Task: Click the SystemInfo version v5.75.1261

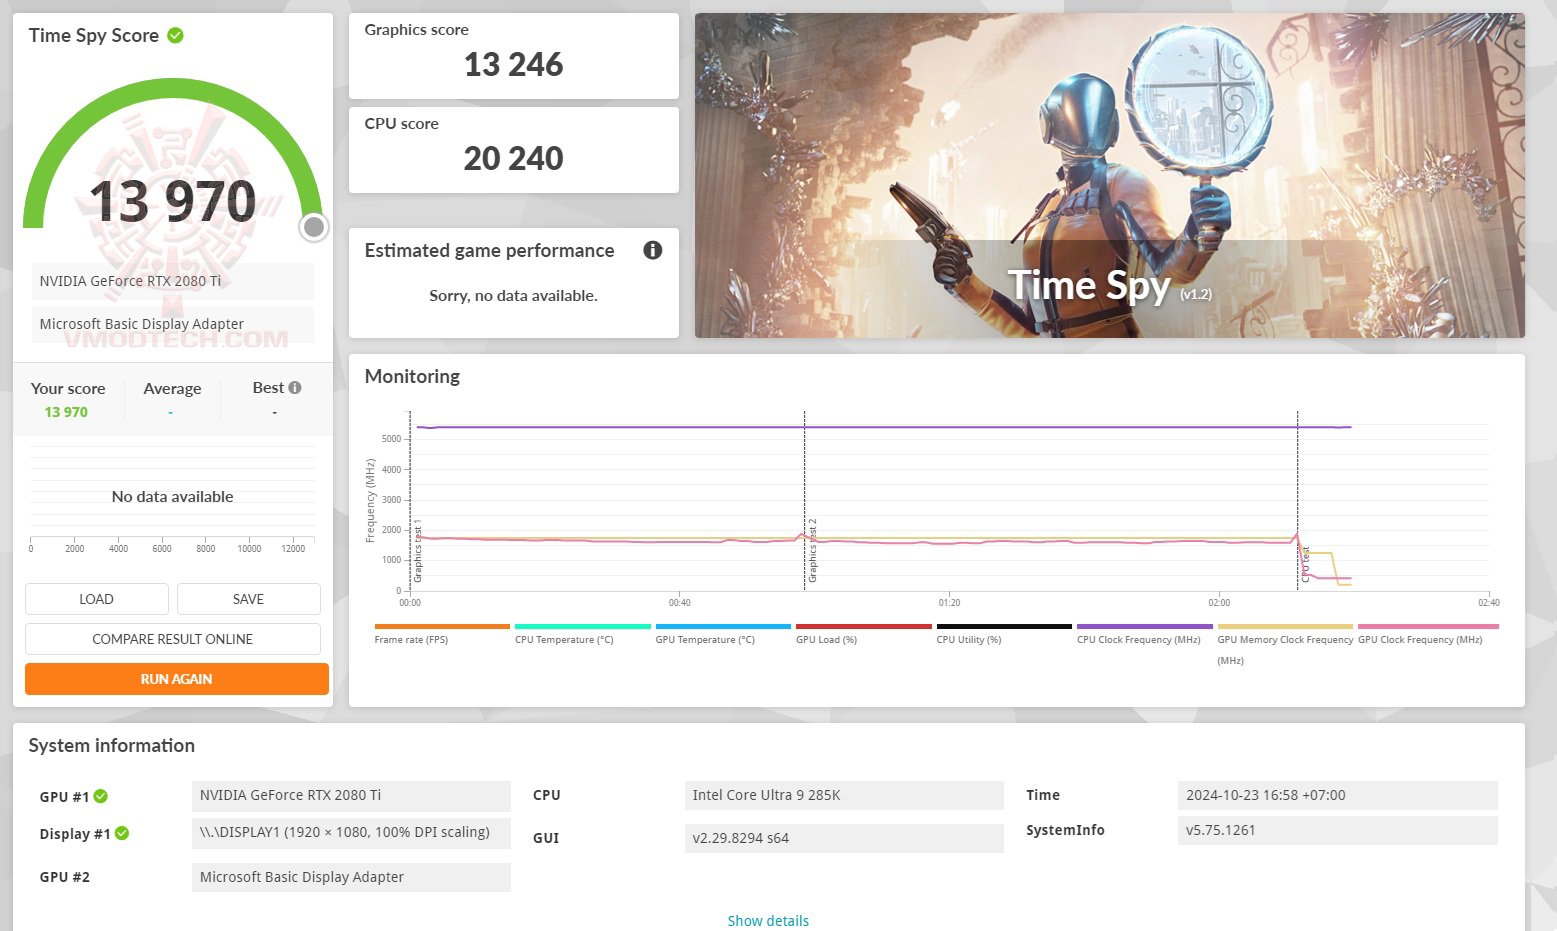Action: [x=1338, y=830]
